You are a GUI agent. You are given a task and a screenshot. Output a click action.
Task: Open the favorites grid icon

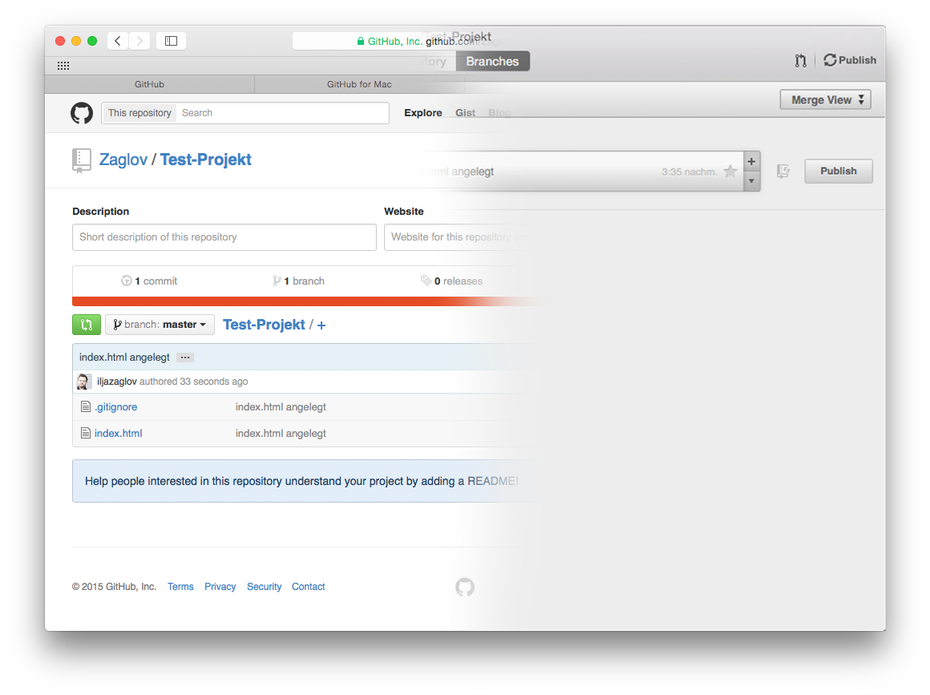[63, 66]
